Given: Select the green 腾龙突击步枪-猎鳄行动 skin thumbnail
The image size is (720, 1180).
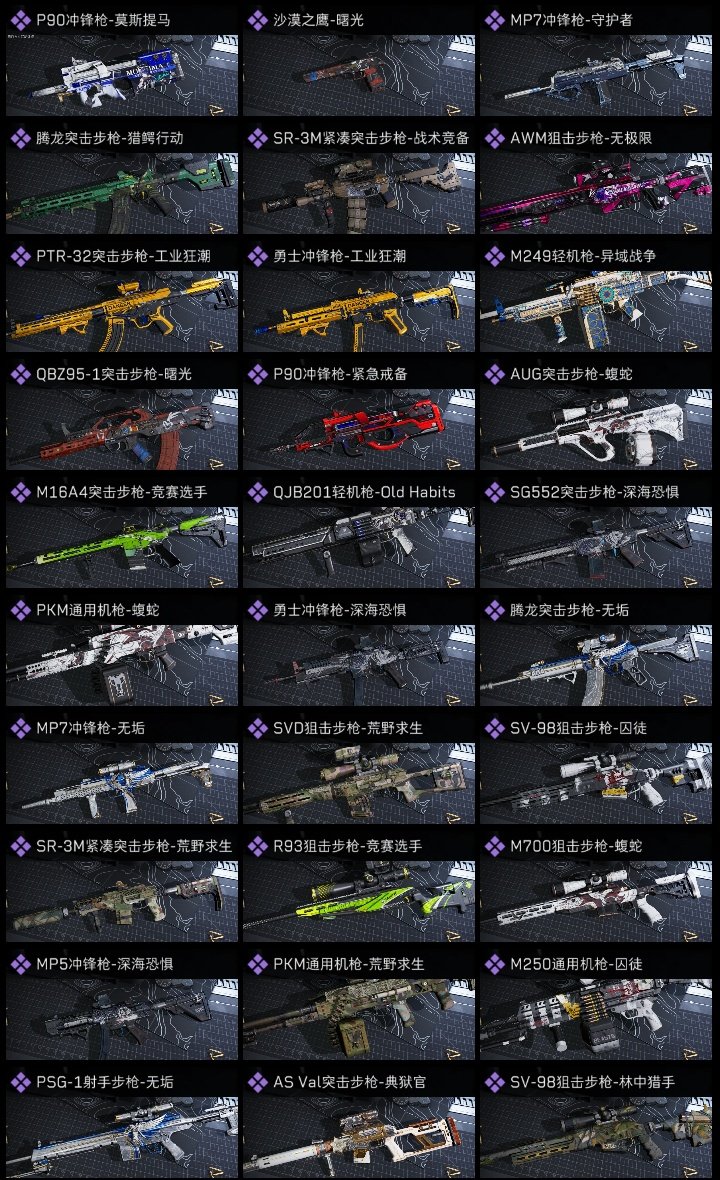Looking at the screenshot, I should click(122, 194).
